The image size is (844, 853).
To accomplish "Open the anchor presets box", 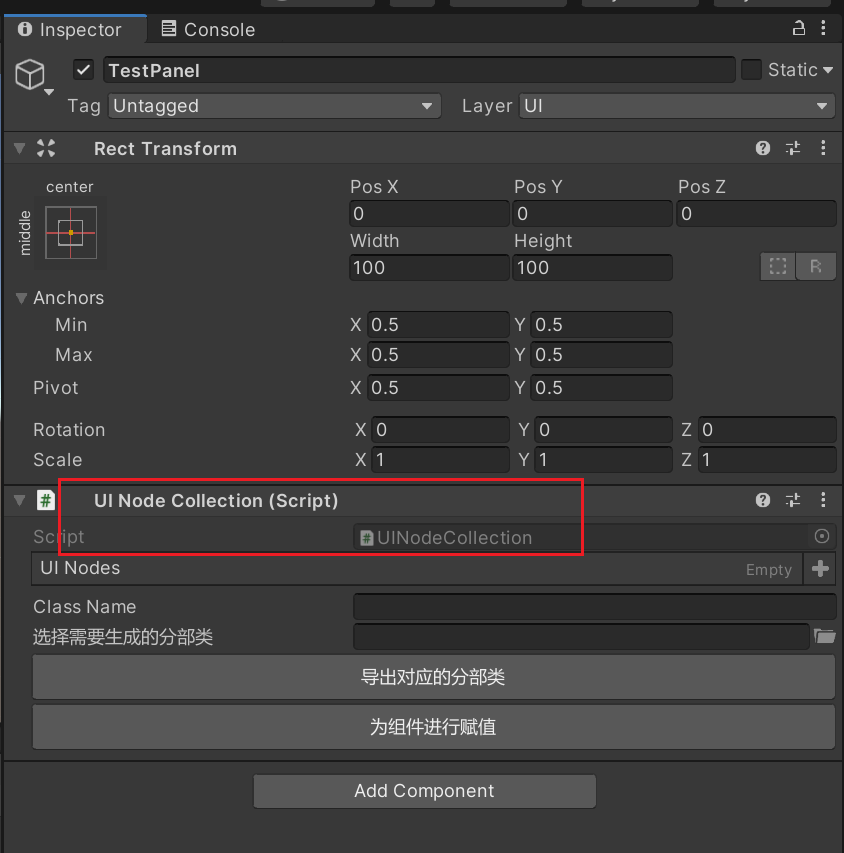I will pos(71,232).
